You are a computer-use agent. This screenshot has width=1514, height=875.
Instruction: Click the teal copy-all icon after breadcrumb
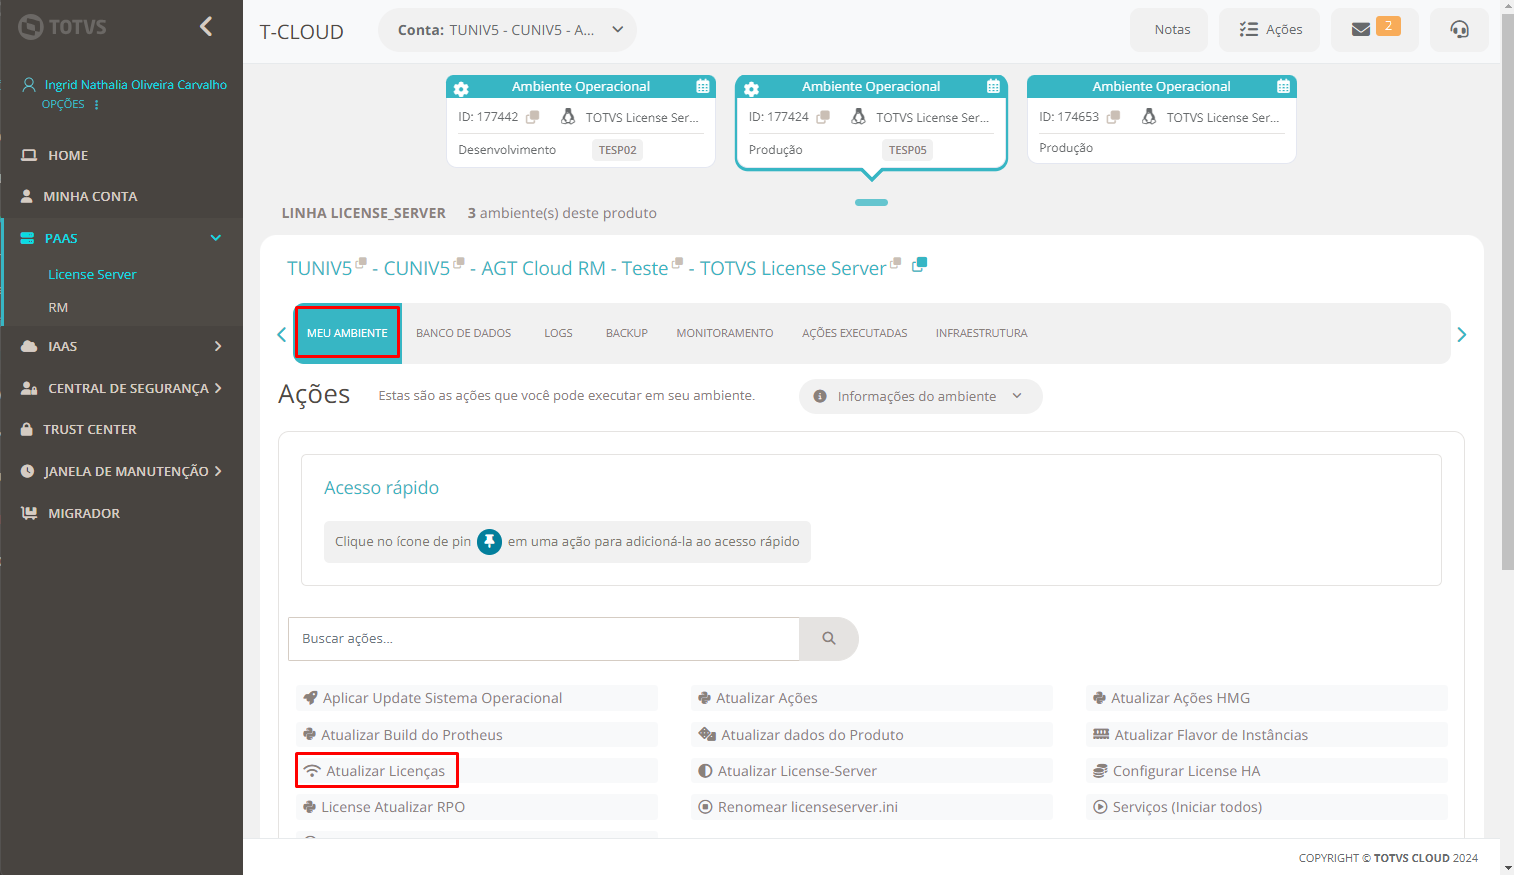click(920, 264)
